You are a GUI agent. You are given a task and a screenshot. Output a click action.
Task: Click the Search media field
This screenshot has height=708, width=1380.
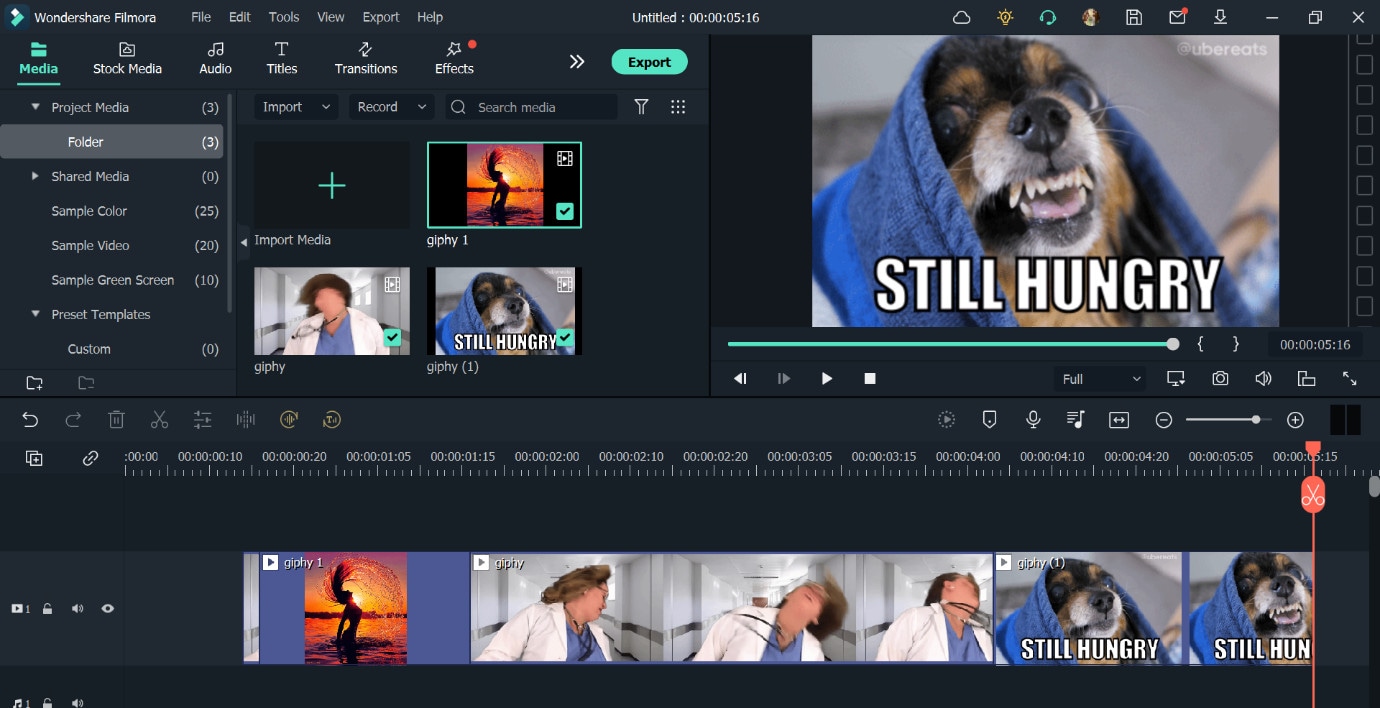tap(531, 107)
